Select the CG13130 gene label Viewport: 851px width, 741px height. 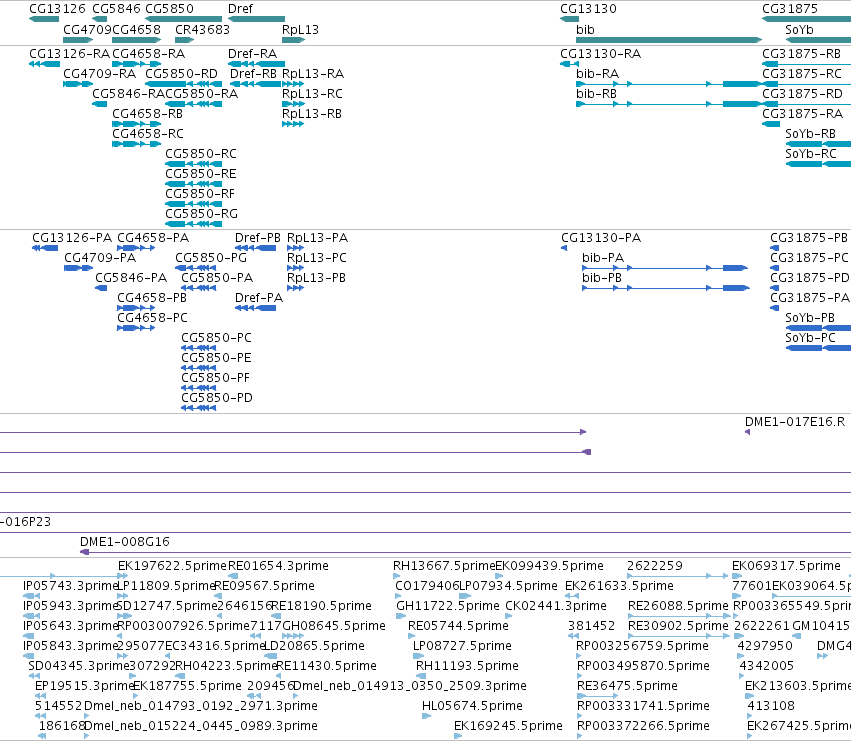[x=588, y=9]
